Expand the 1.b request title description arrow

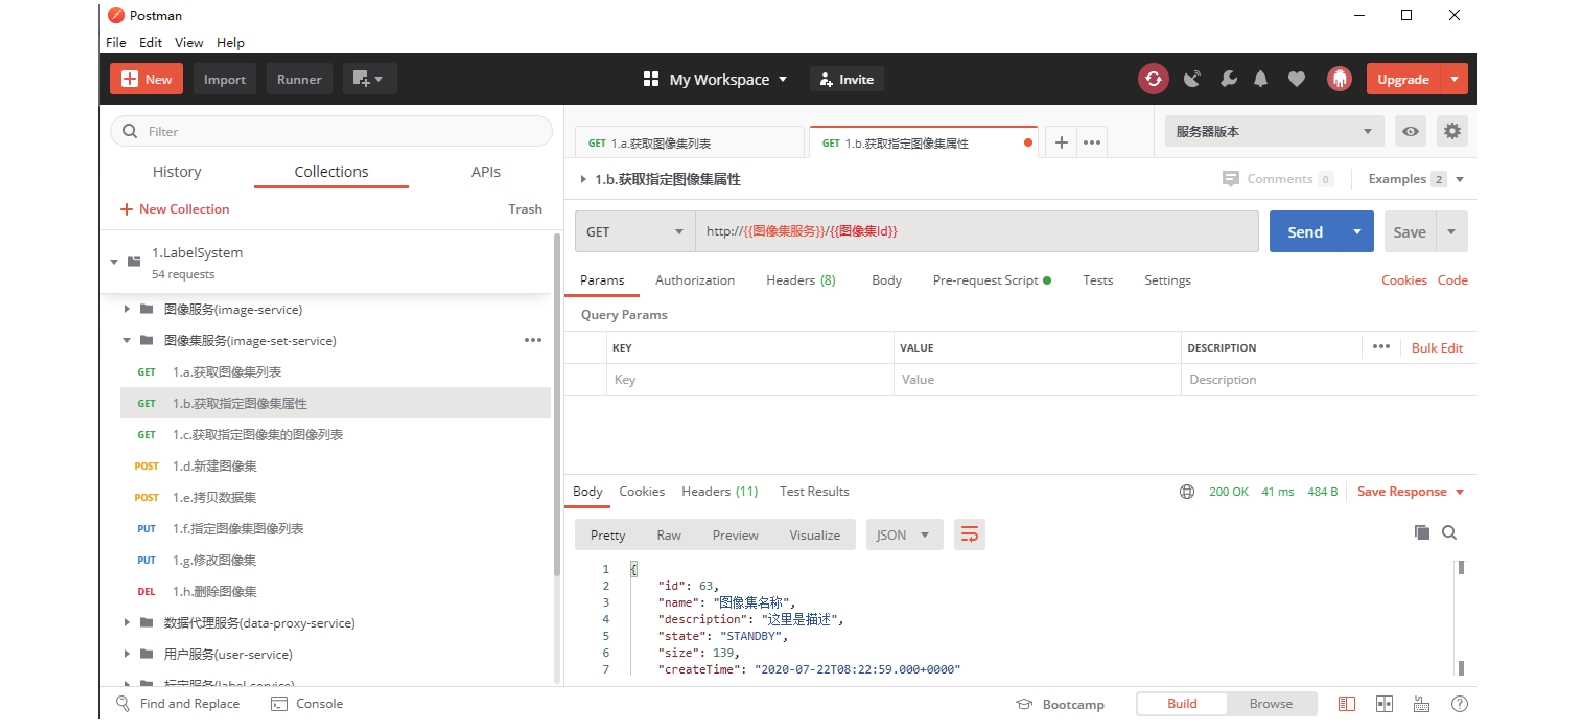[x=583, y=179]
